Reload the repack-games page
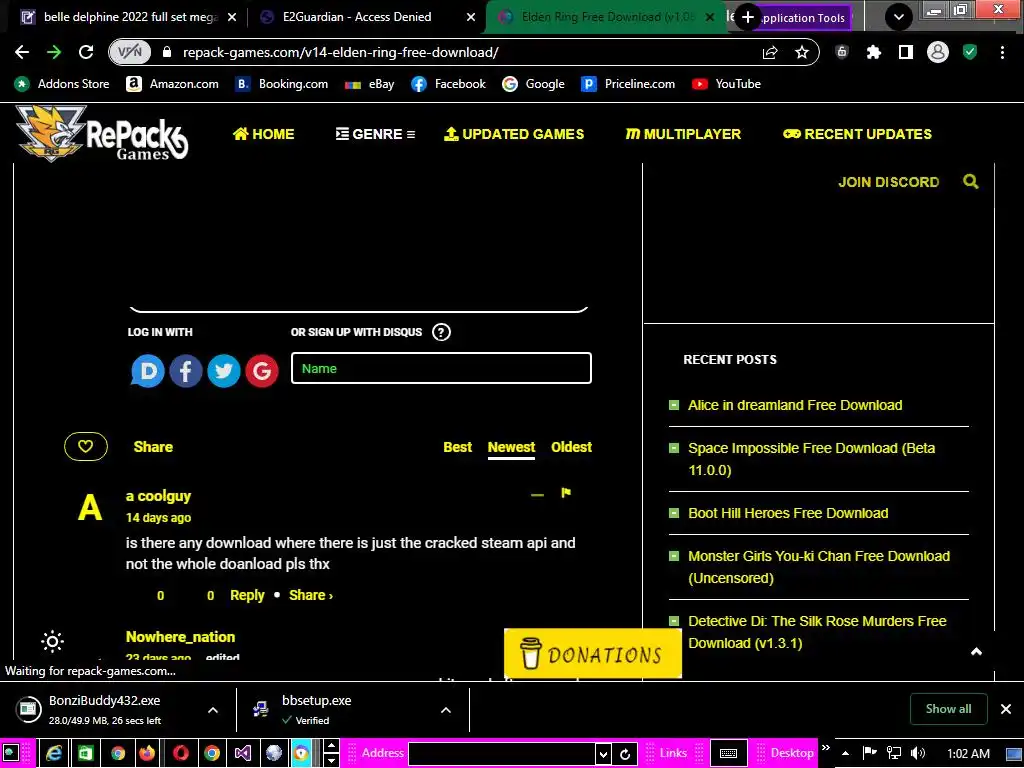The image size is (1024, 768). 86,52
